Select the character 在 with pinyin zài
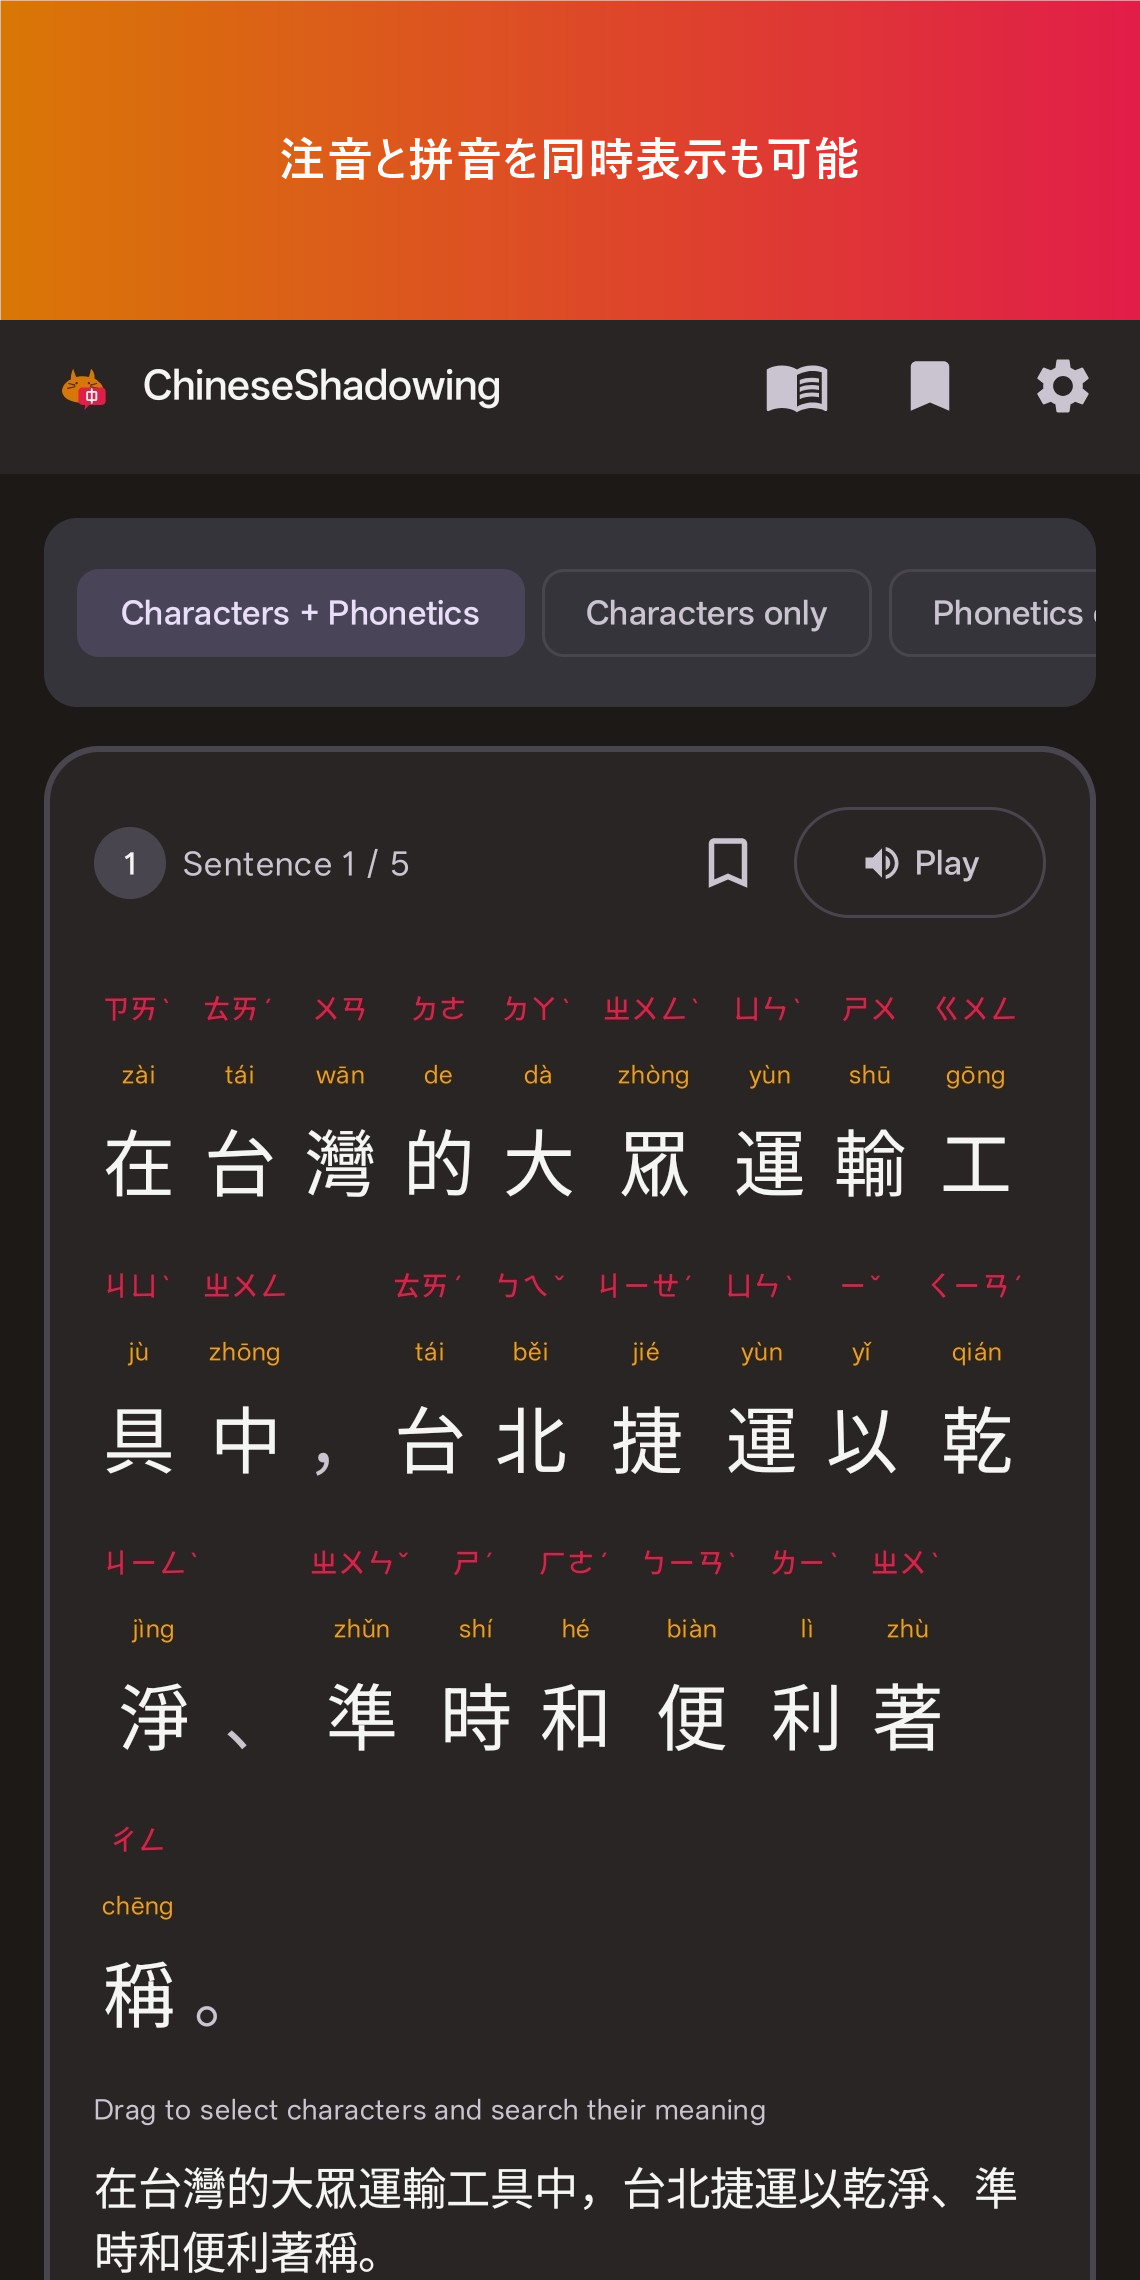 (139, 1164)
